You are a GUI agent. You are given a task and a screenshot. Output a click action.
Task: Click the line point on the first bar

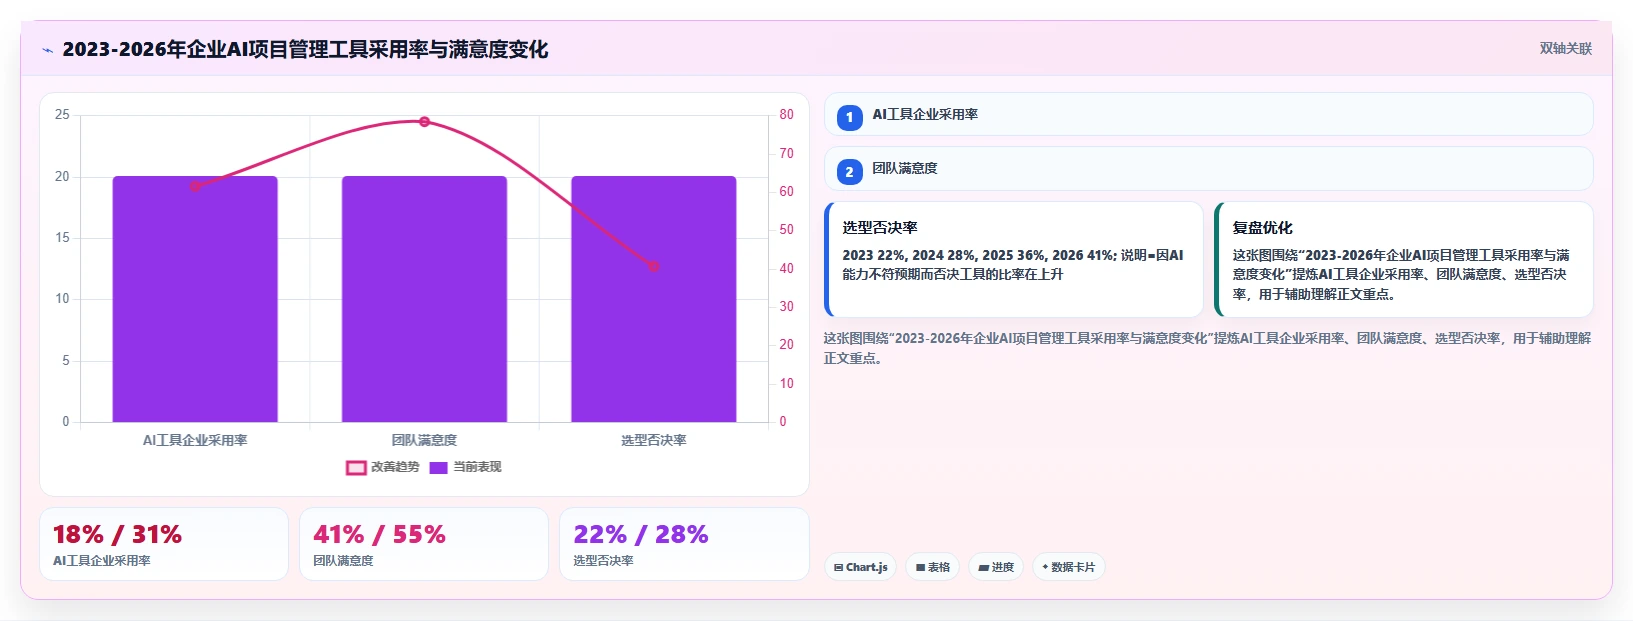(x=195, y=186)
